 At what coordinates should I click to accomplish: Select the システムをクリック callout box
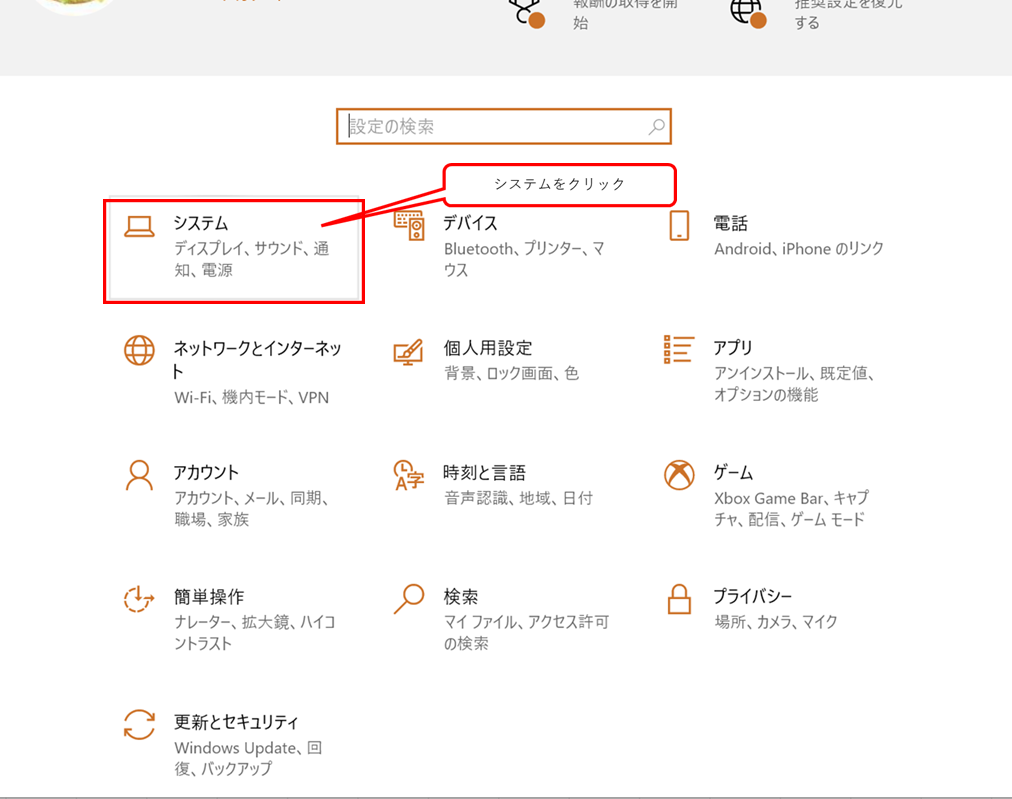coord(559,184)
